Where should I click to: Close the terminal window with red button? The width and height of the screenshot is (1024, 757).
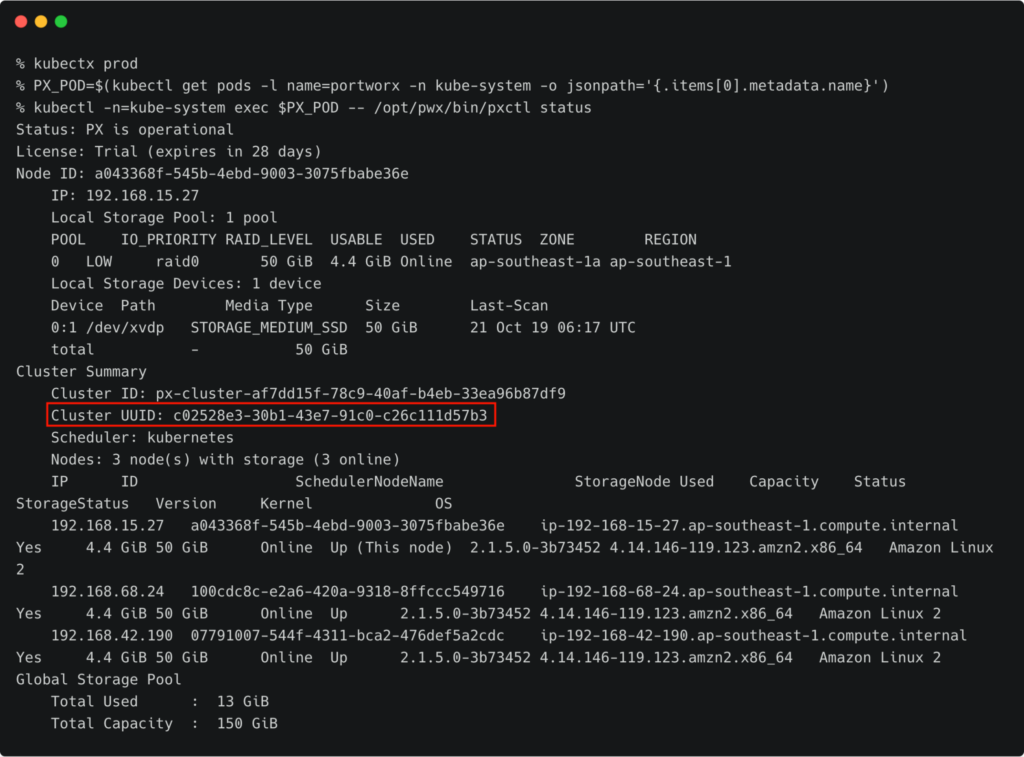(21, 21)
